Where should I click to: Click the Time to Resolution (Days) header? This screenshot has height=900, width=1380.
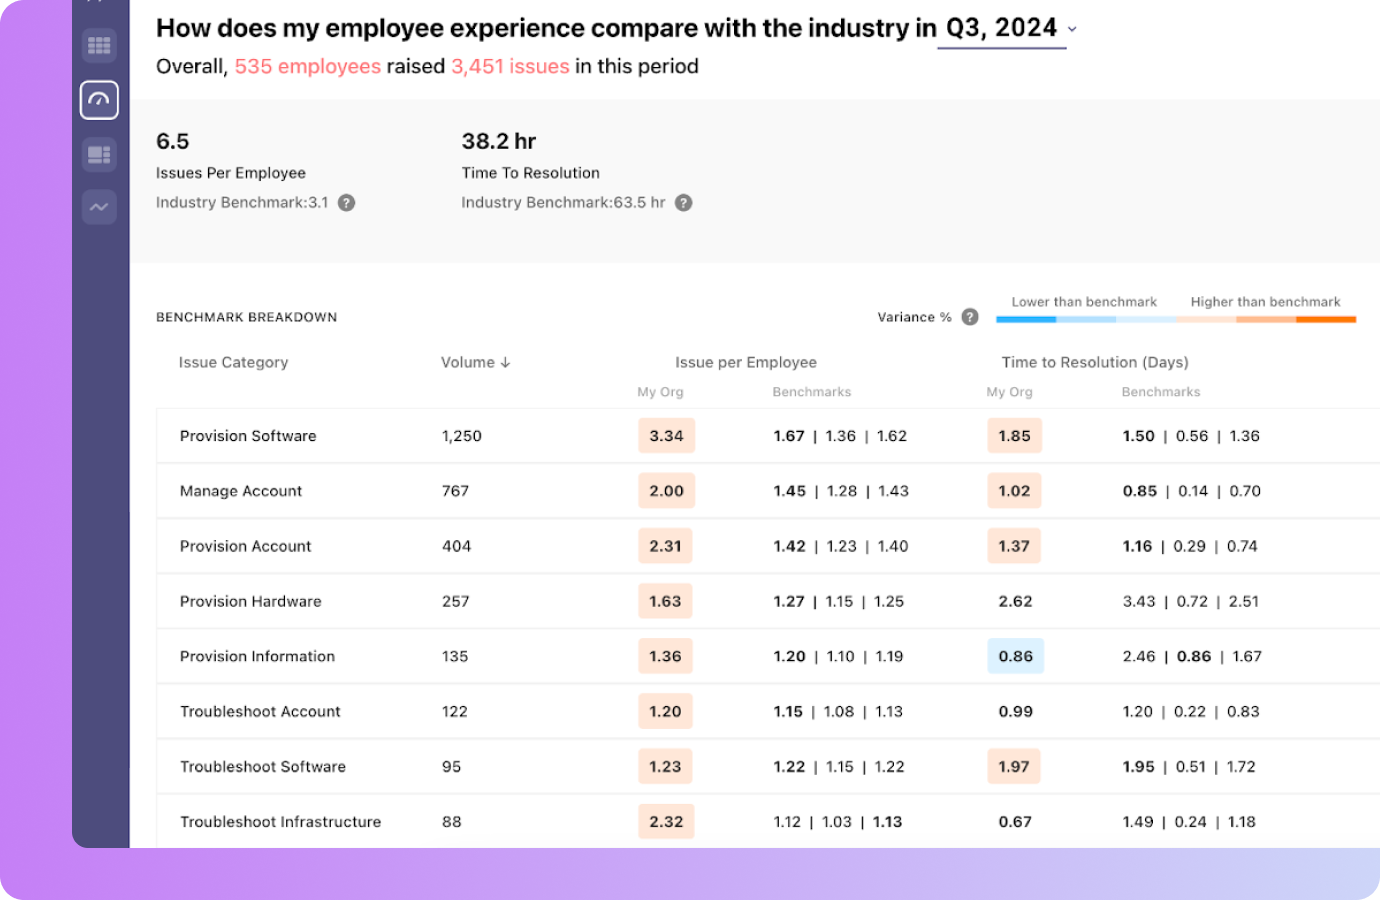point(1094,363)
